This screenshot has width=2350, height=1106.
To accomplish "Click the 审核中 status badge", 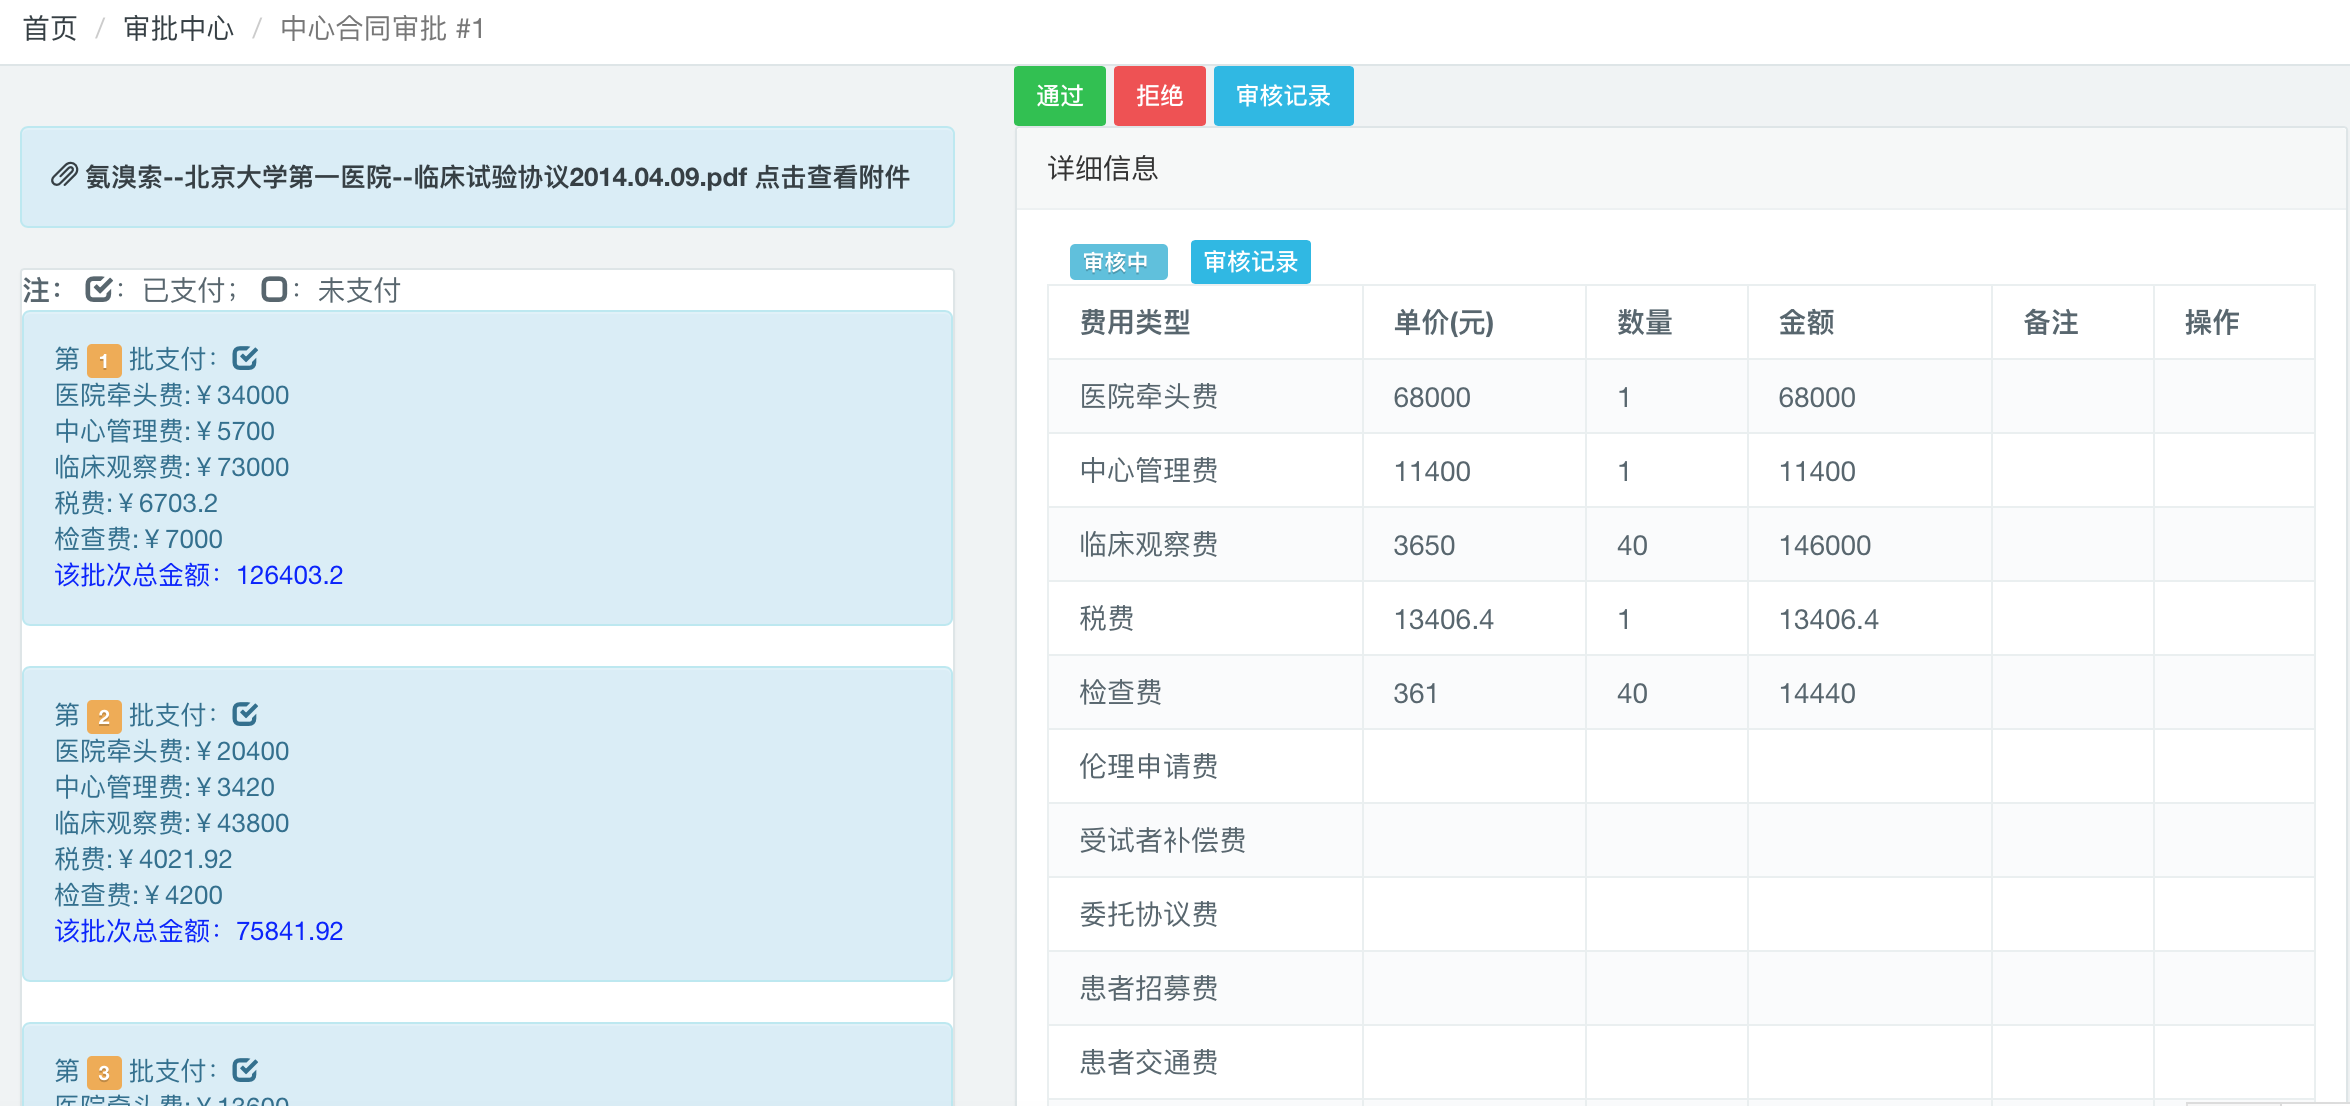I will click(x=1119, y=262).
